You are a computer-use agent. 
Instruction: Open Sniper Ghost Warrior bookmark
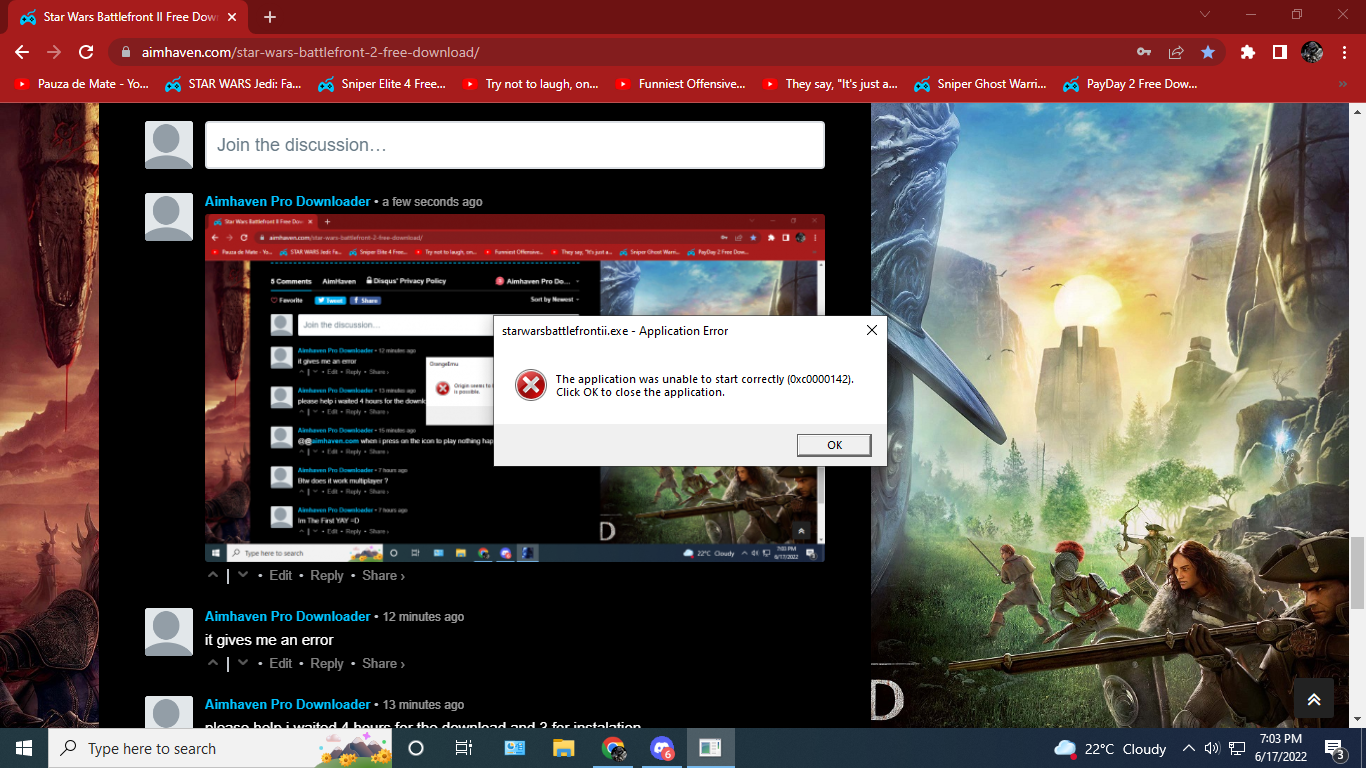click(980, 84)
